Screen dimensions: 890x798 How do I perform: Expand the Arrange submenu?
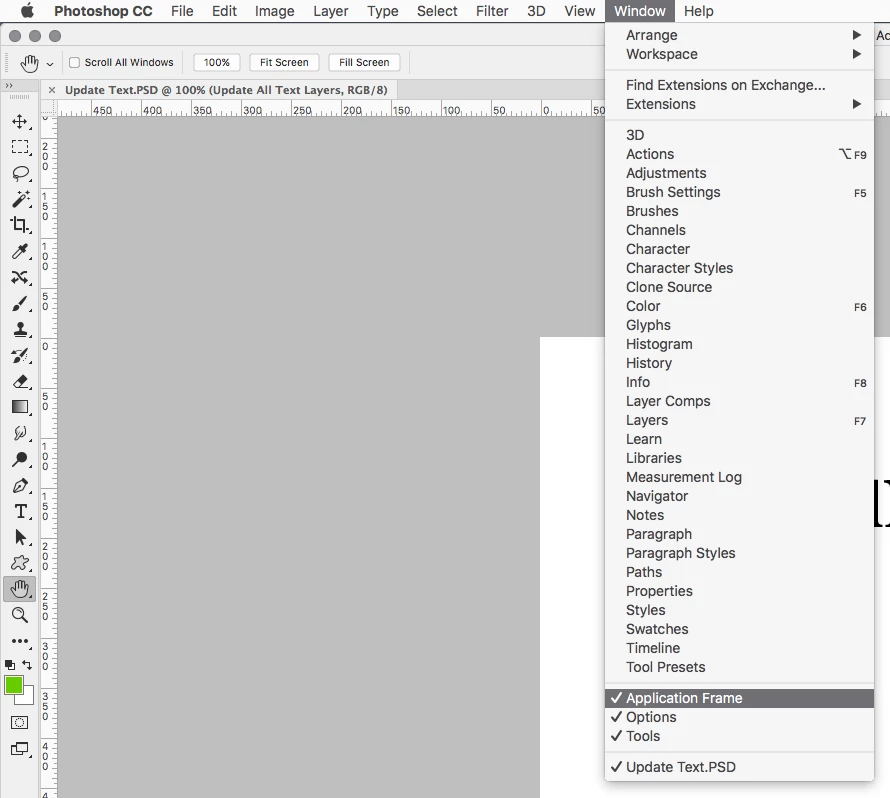click(x=739, y=35)
